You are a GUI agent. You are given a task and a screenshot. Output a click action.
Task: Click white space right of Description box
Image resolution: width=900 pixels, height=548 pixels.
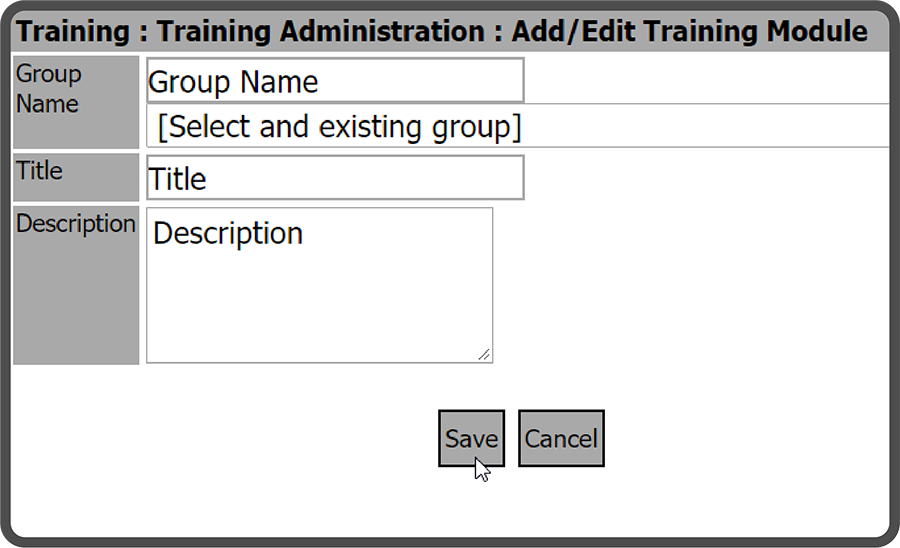[x=690, y=285]
